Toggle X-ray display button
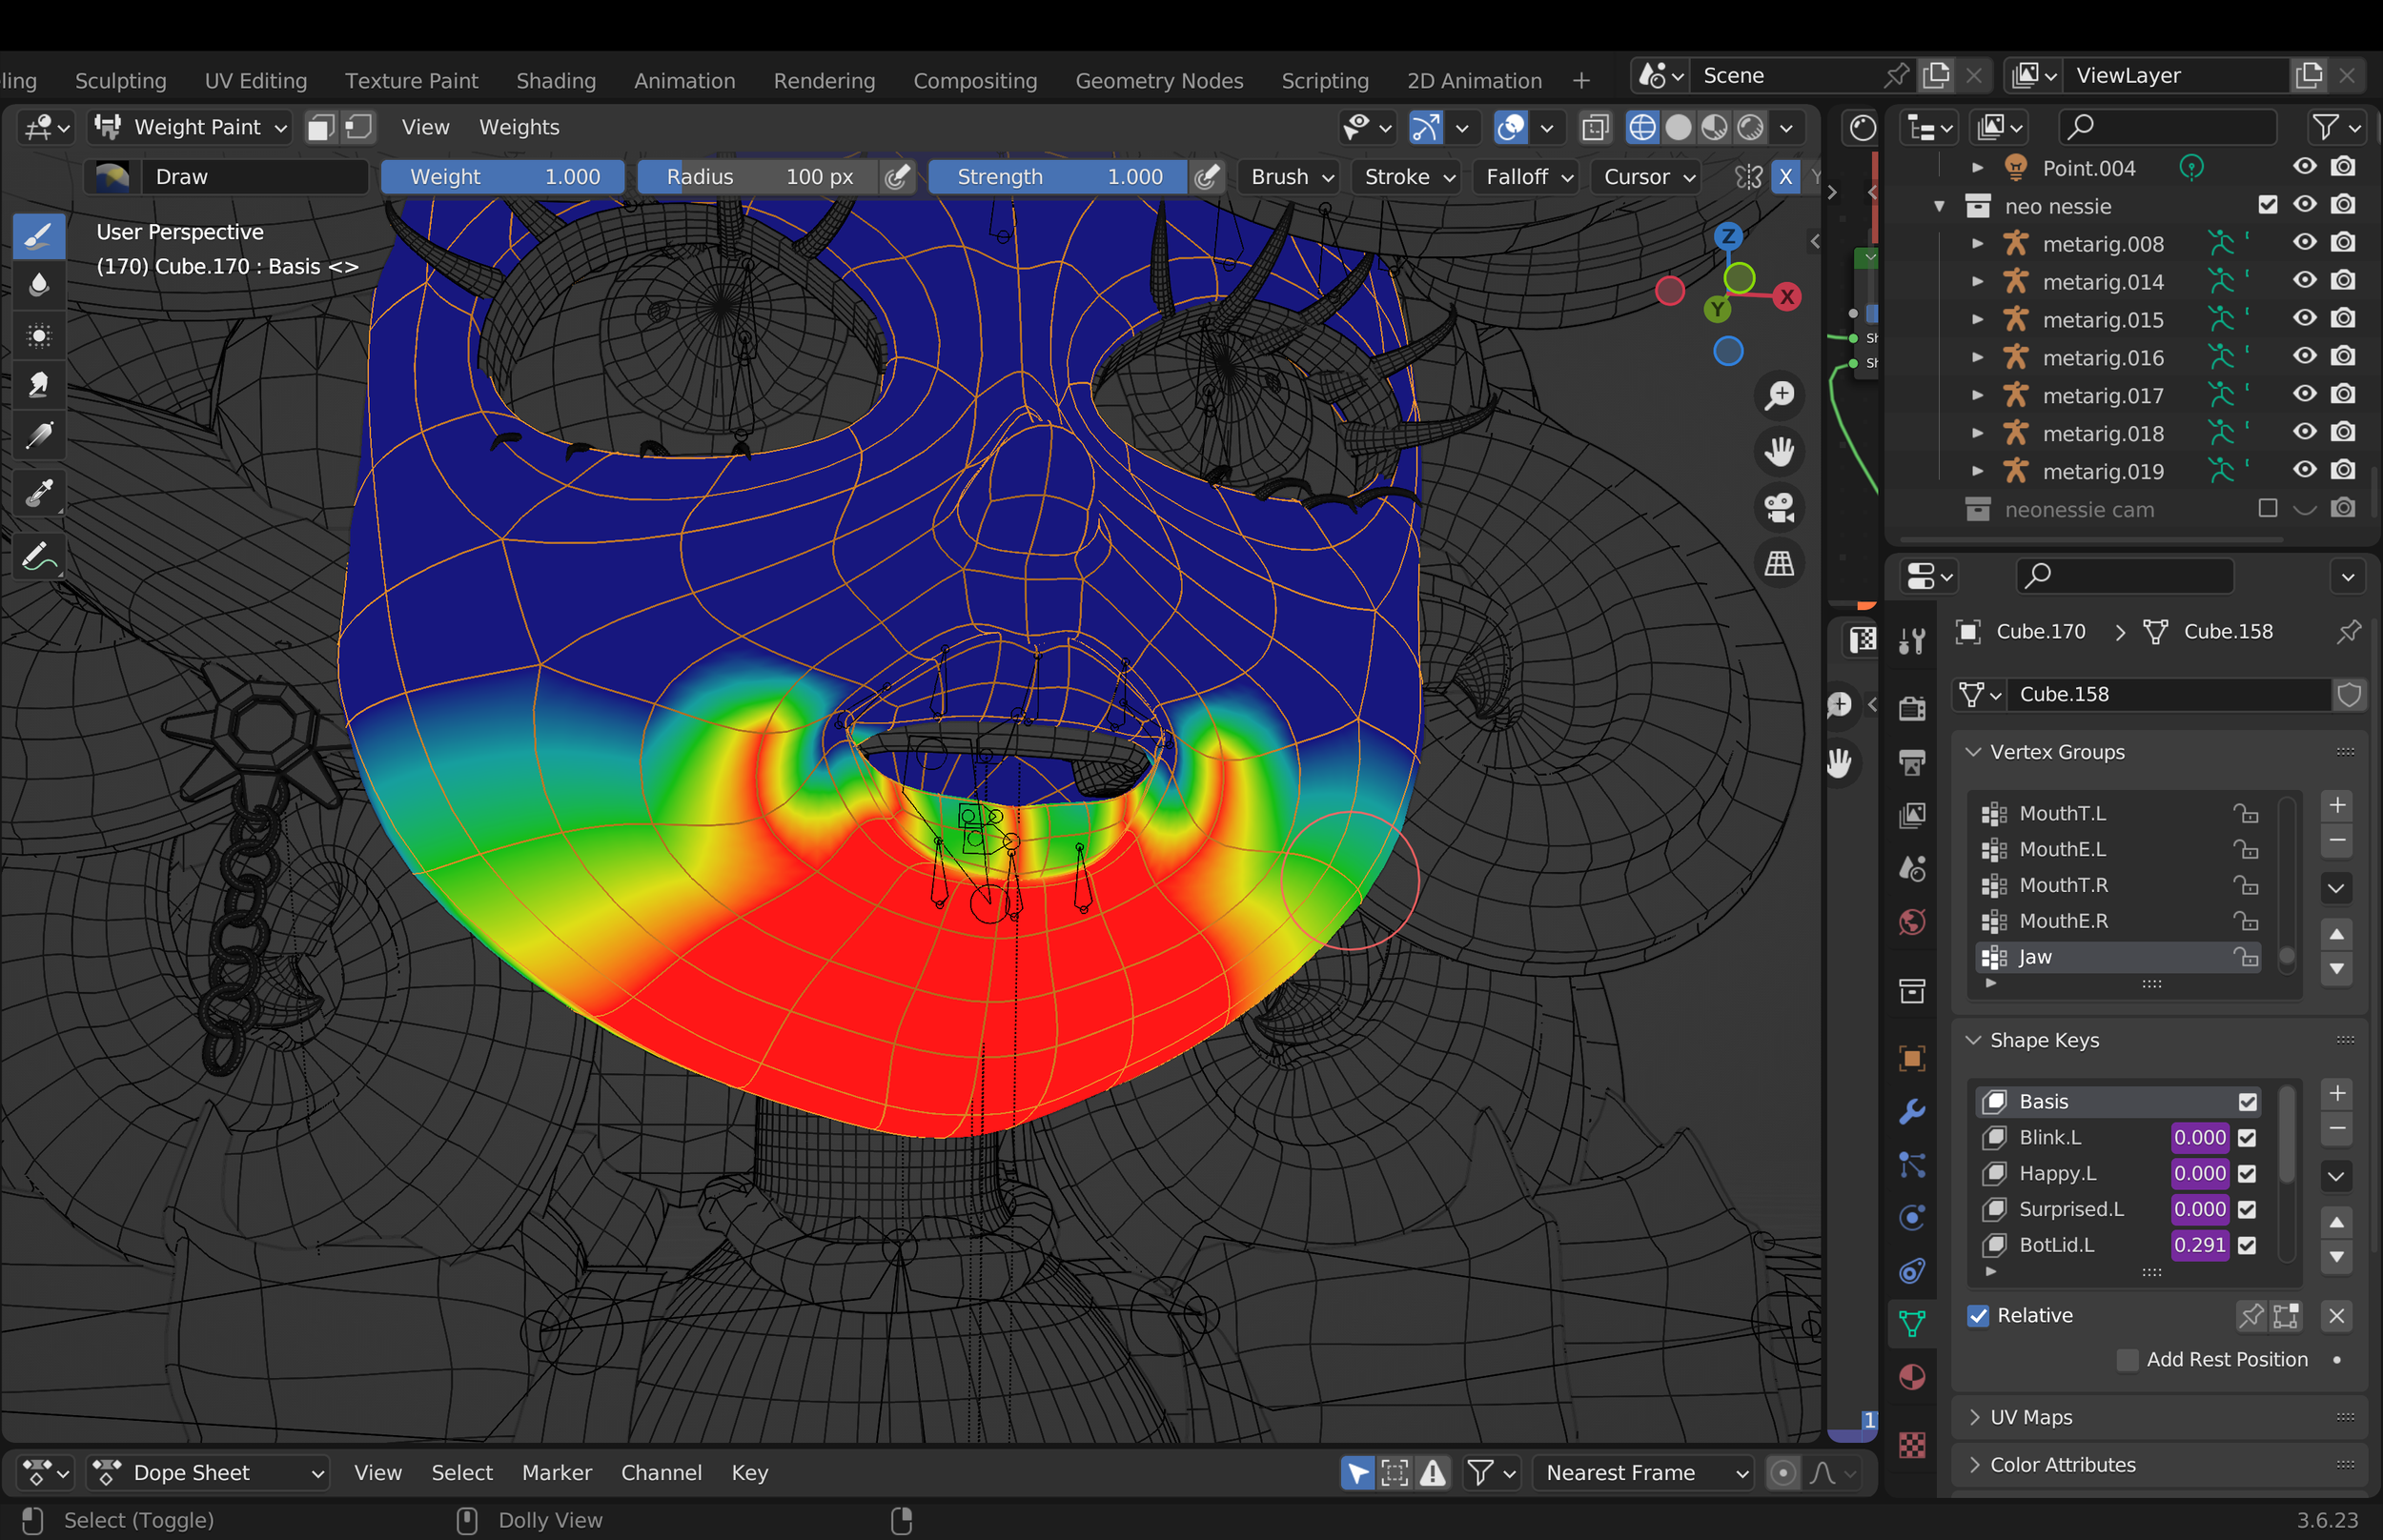 pos(1595,127)
